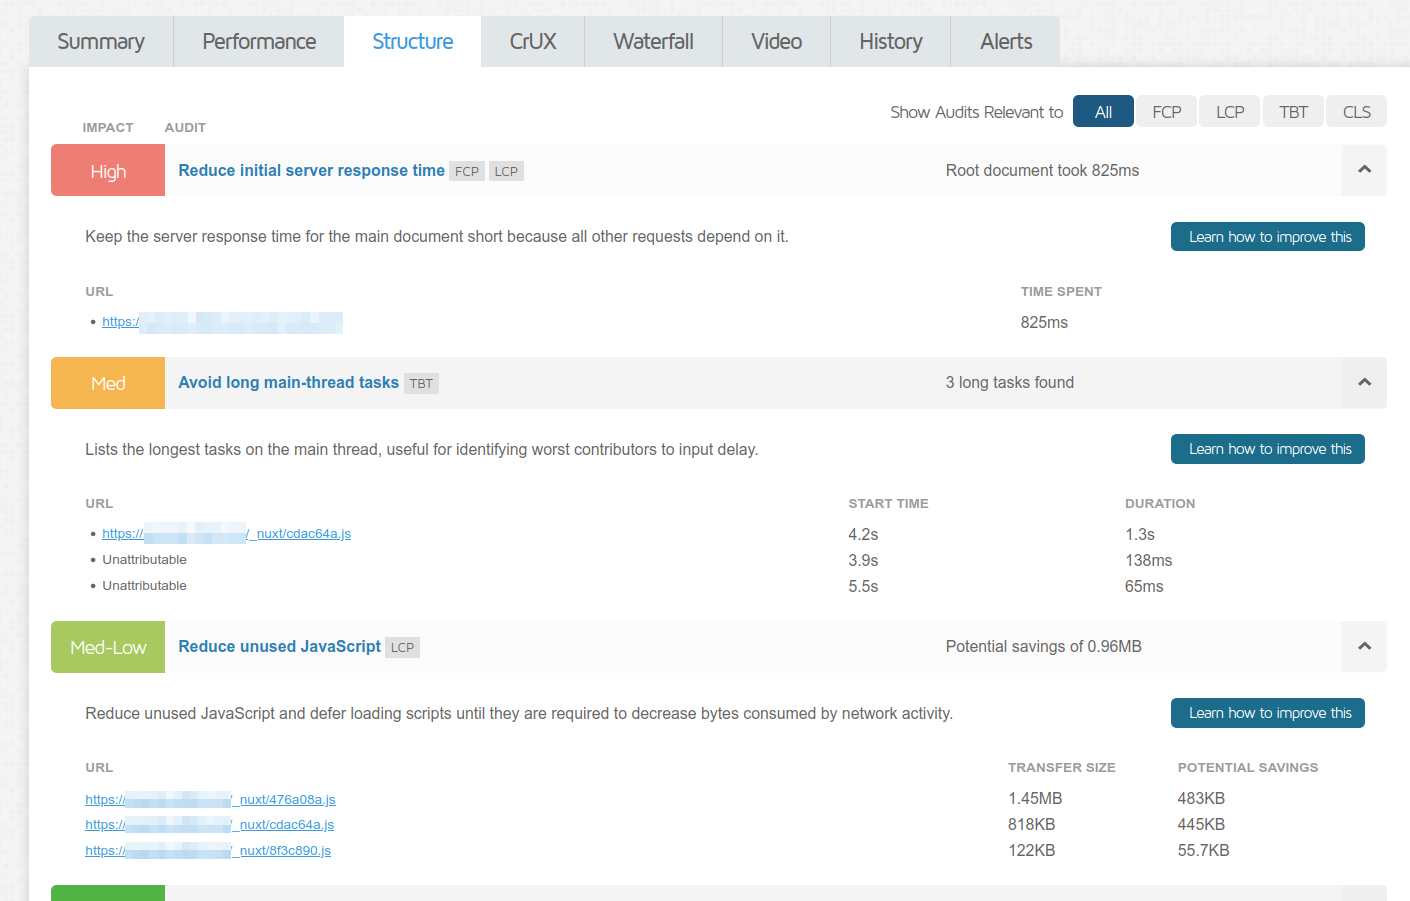Image resolution: width=1410 pixels, height=901 pixels.
Task: Open the Alerts tab
Action: (x=1006, y=42)
